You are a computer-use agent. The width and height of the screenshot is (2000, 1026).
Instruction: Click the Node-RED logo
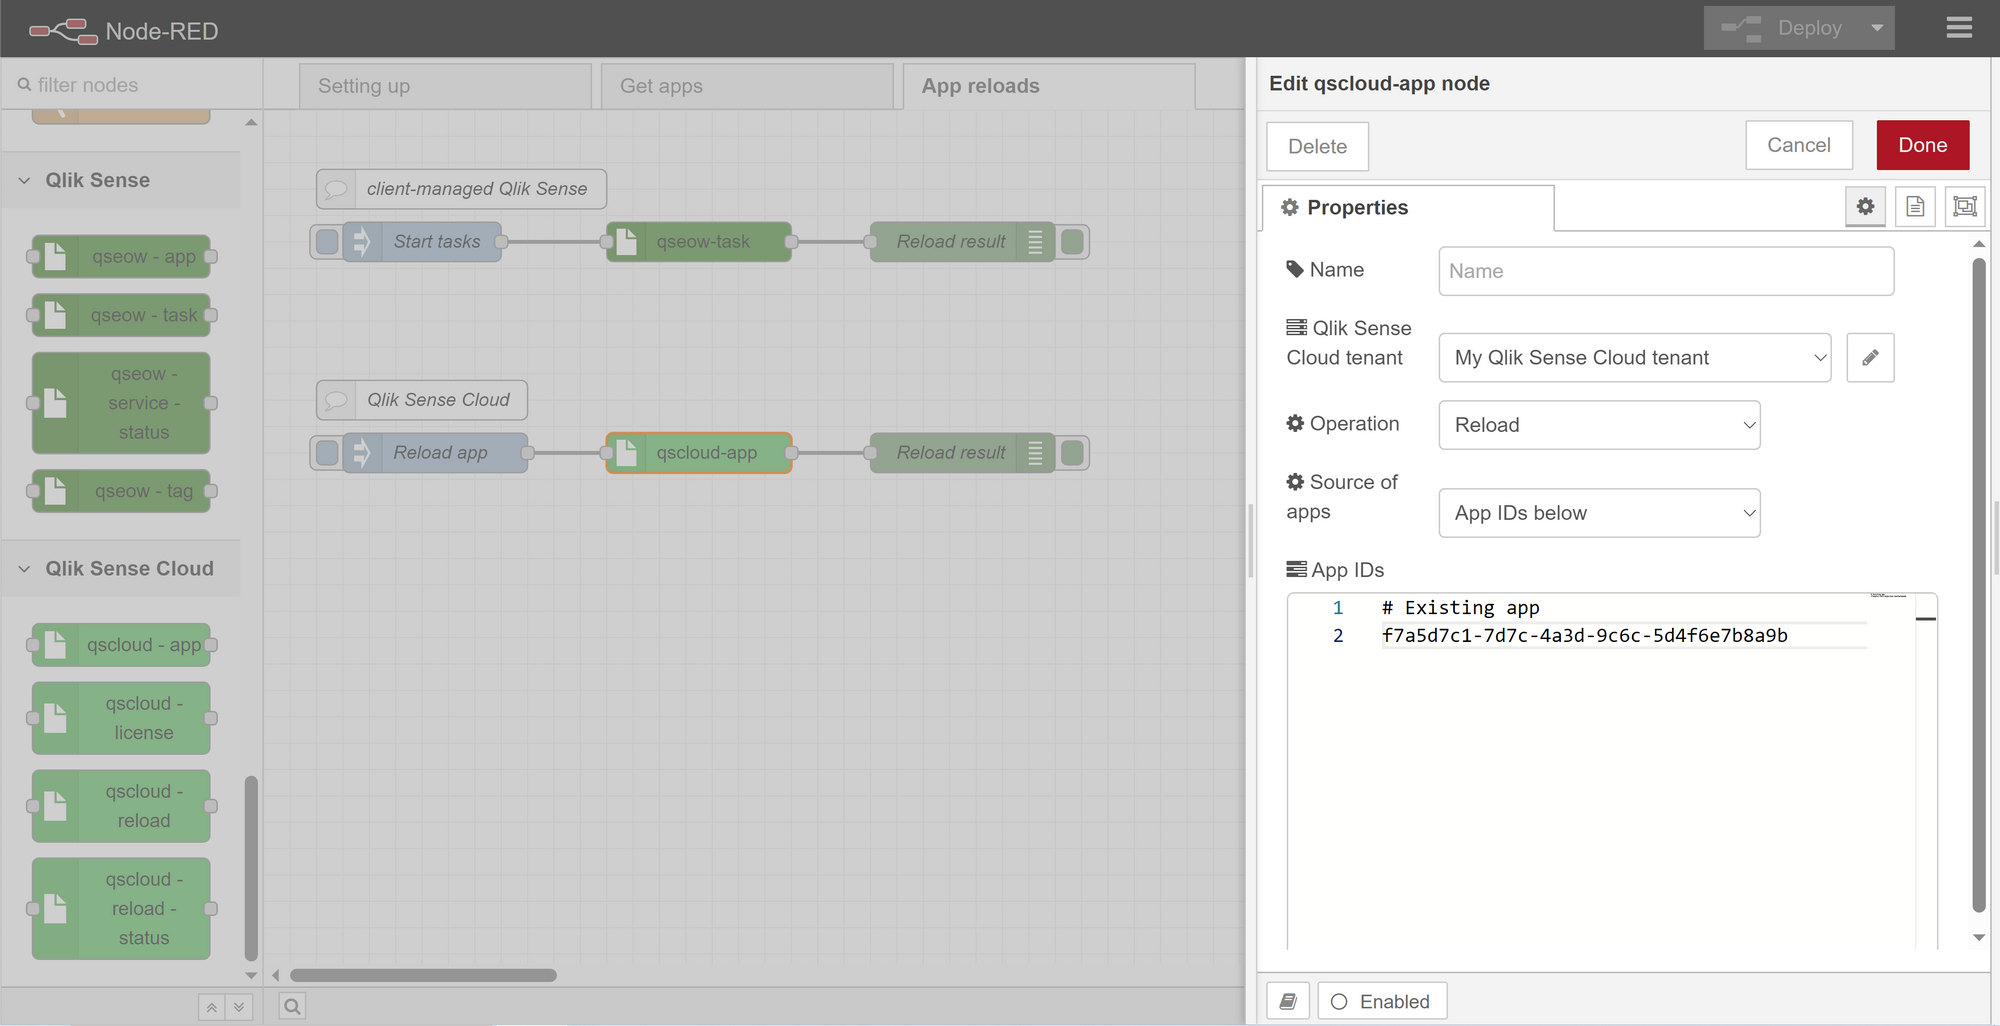coord(123,31)
